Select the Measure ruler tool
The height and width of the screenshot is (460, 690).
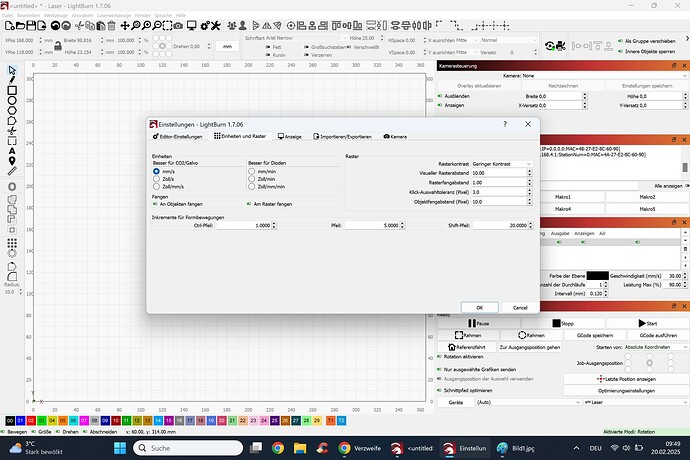tap(12, 171)
